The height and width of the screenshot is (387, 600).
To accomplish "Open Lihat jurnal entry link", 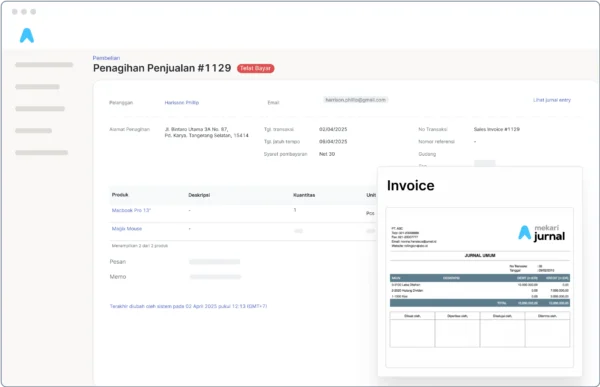I will [552, 100].
